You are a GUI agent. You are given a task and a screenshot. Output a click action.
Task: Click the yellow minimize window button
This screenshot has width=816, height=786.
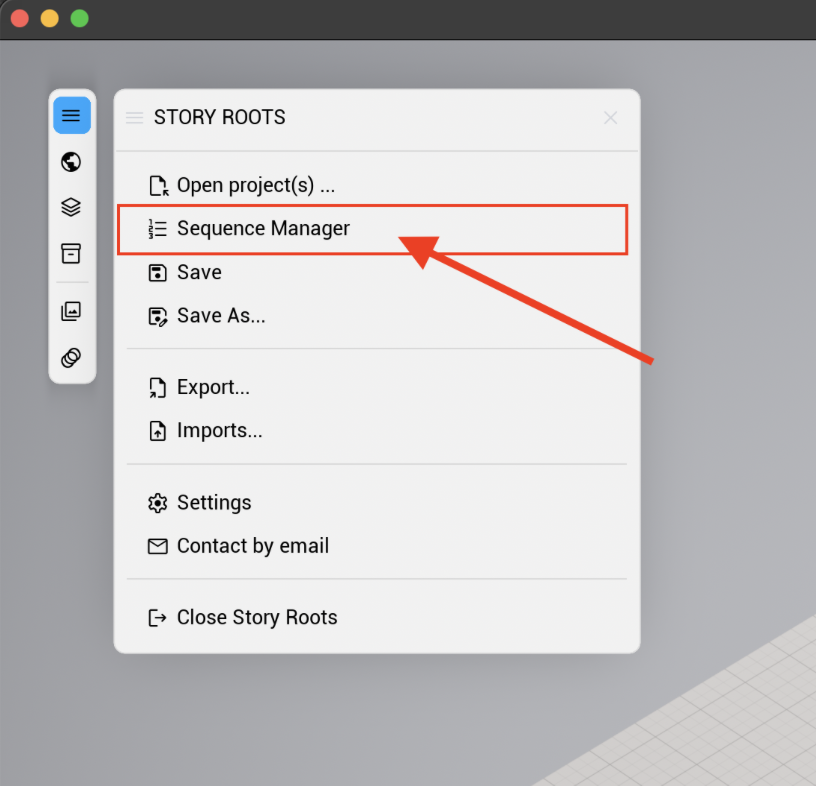(x=49, y=19)
